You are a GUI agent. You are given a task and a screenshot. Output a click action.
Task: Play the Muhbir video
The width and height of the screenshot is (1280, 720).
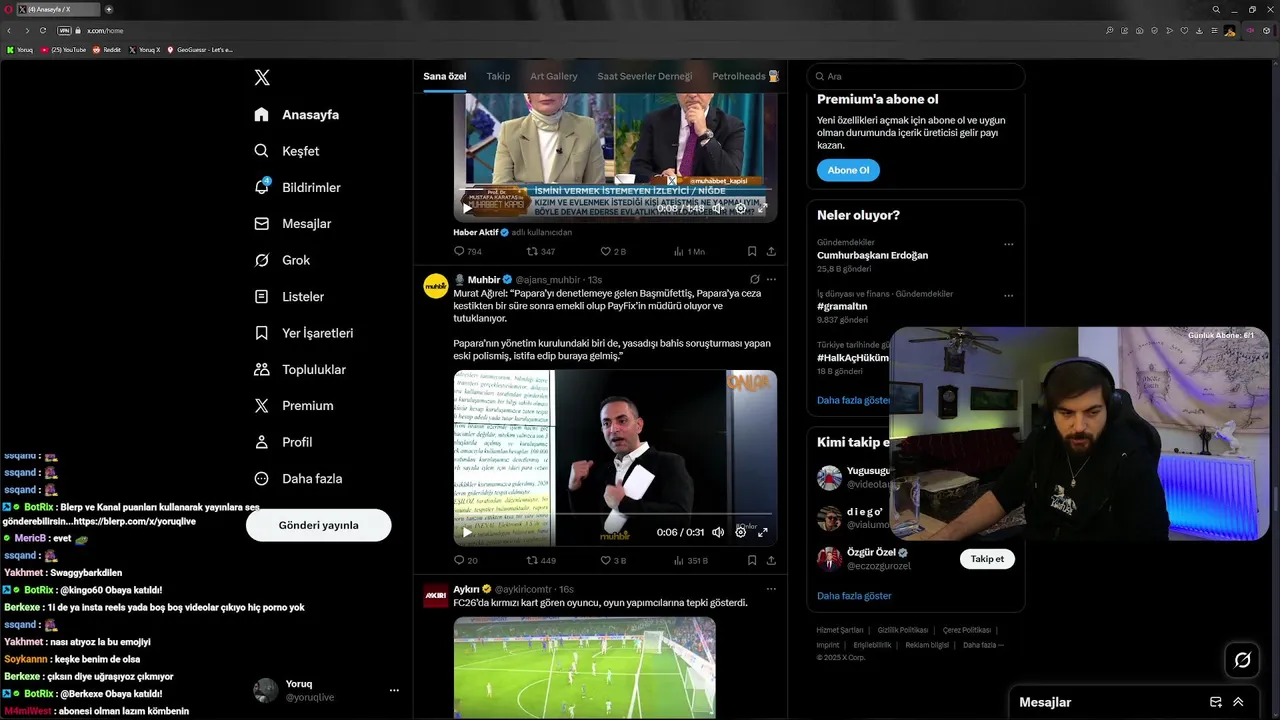pyautogui.click(x=467, y=532)
